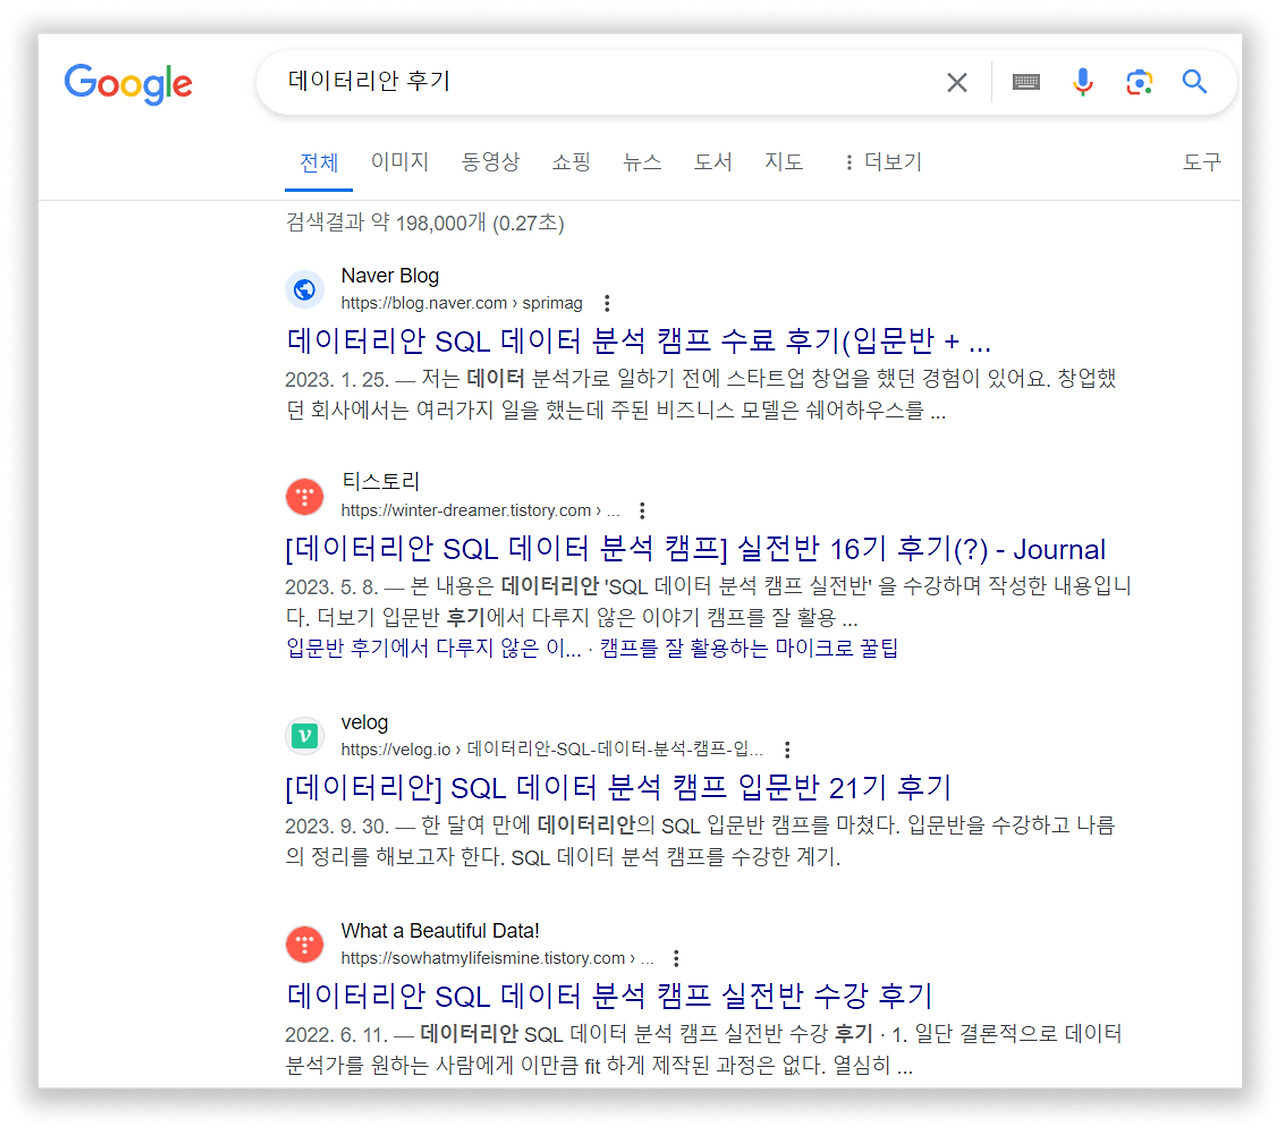Click the result count text 검색결과 약 198,000개
The width and height of the screenshot is (1280, 1130).
pos(425,223)
